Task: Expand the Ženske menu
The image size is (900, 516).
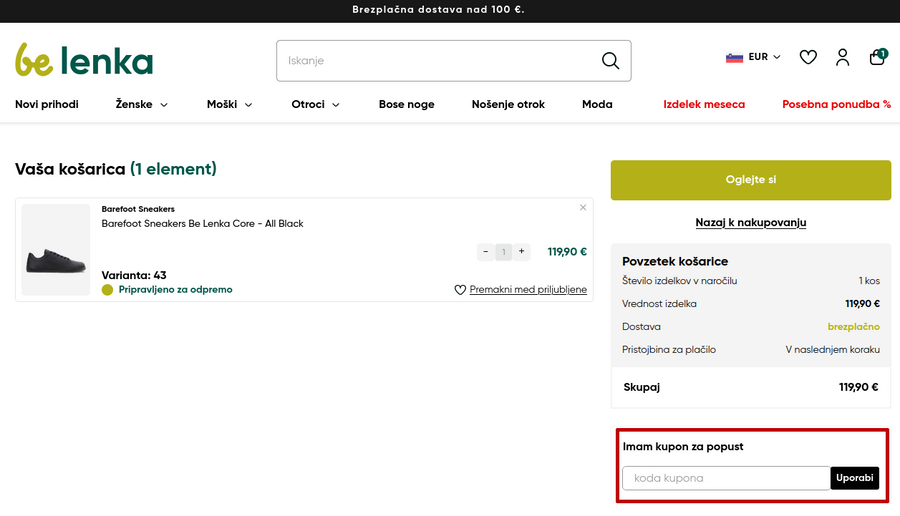Action: (x=141, y=104)
